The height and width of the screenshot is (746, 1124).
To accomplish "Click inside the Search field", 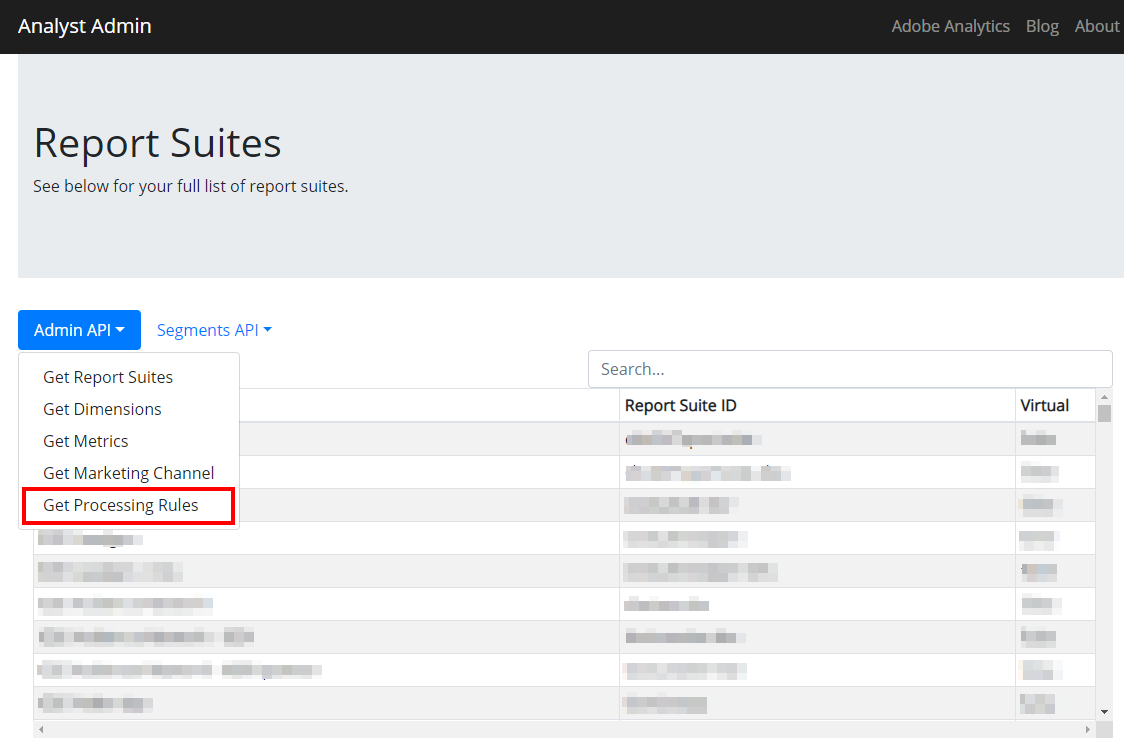I will tap(849, 368).
